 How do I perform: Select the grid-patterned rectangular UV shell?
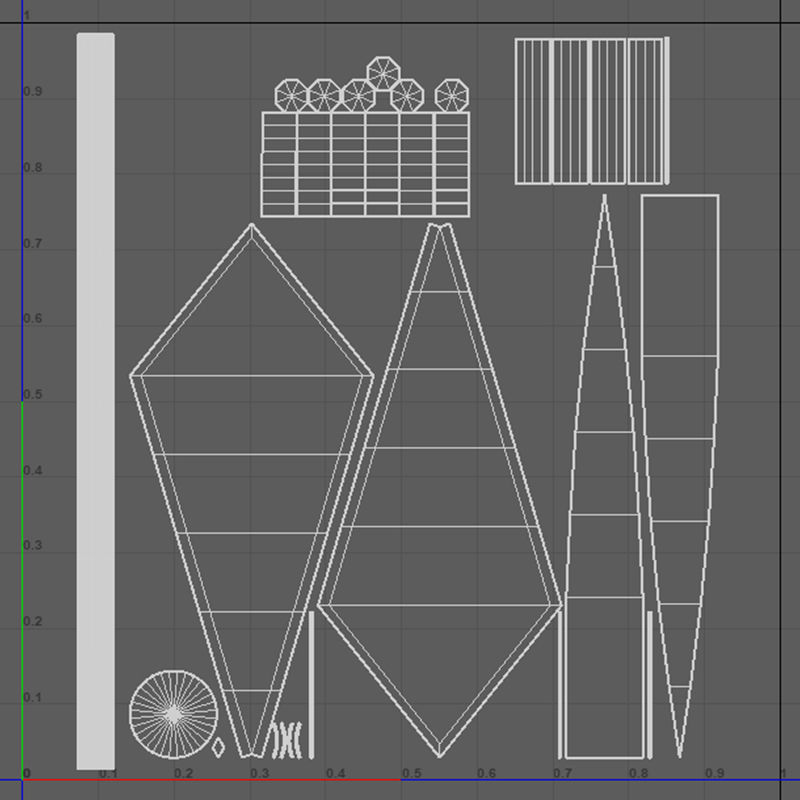point(365,165)
